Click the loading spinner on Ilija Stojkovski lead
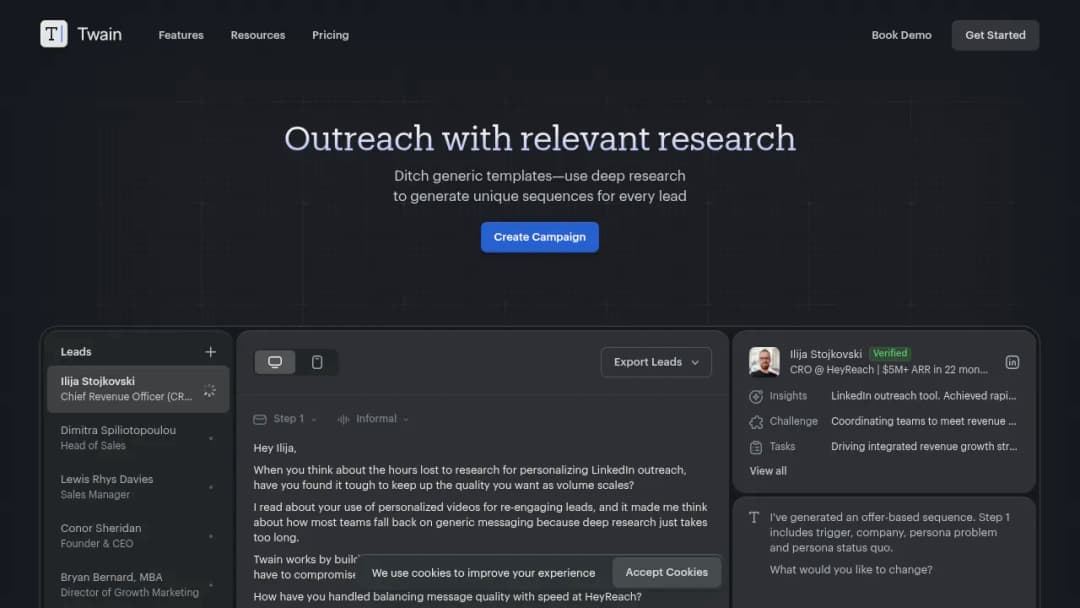The width and height of the screenshot is (1080, 608). tap(209, 390)
